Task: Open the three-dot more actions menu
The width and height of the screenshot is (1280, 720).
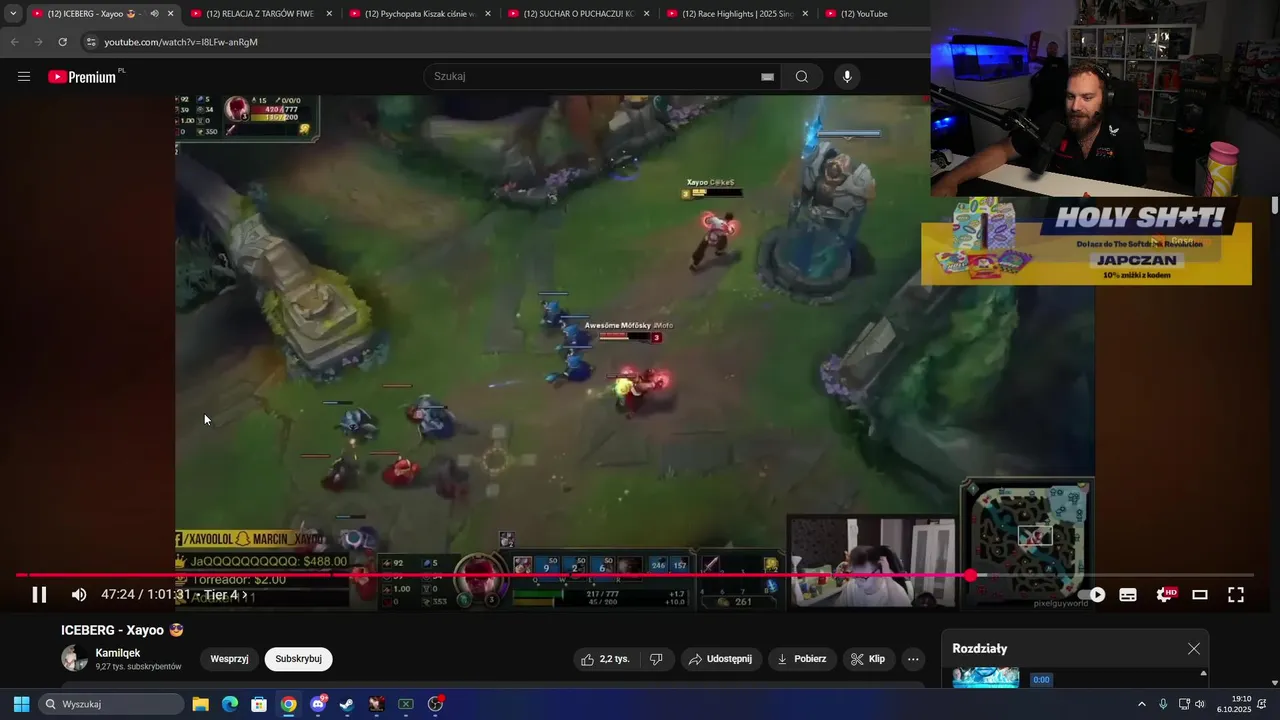Action: pyautogui.click(x=912, y=659)
